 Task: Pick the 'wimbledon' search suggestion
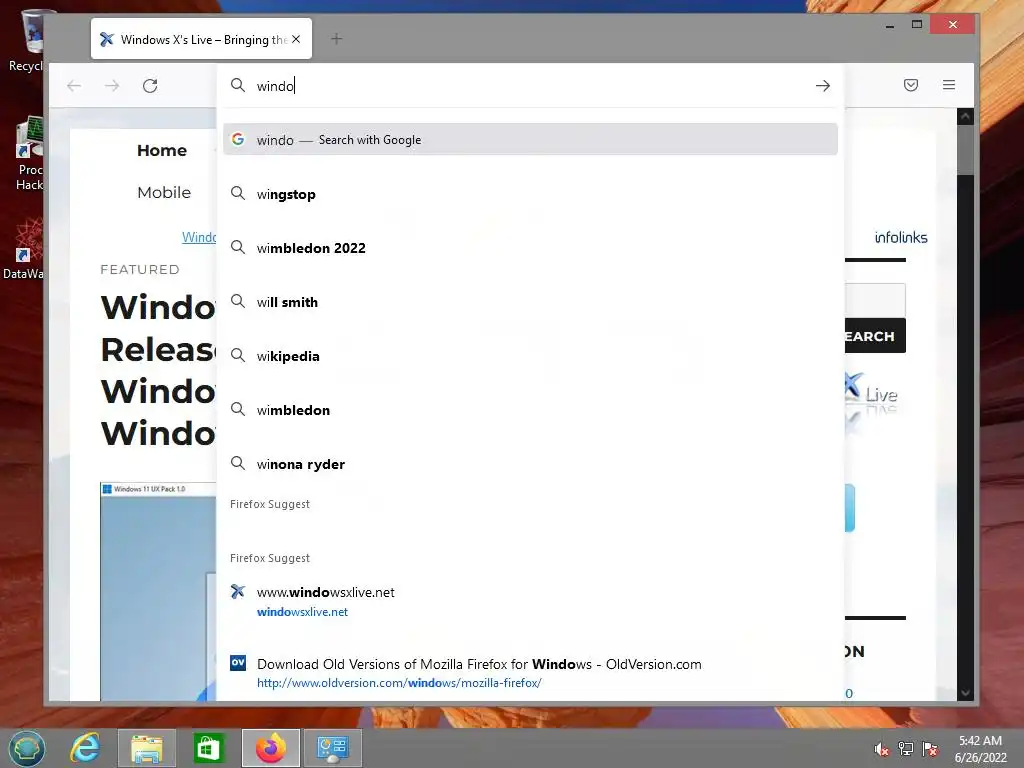coord(530,410)
